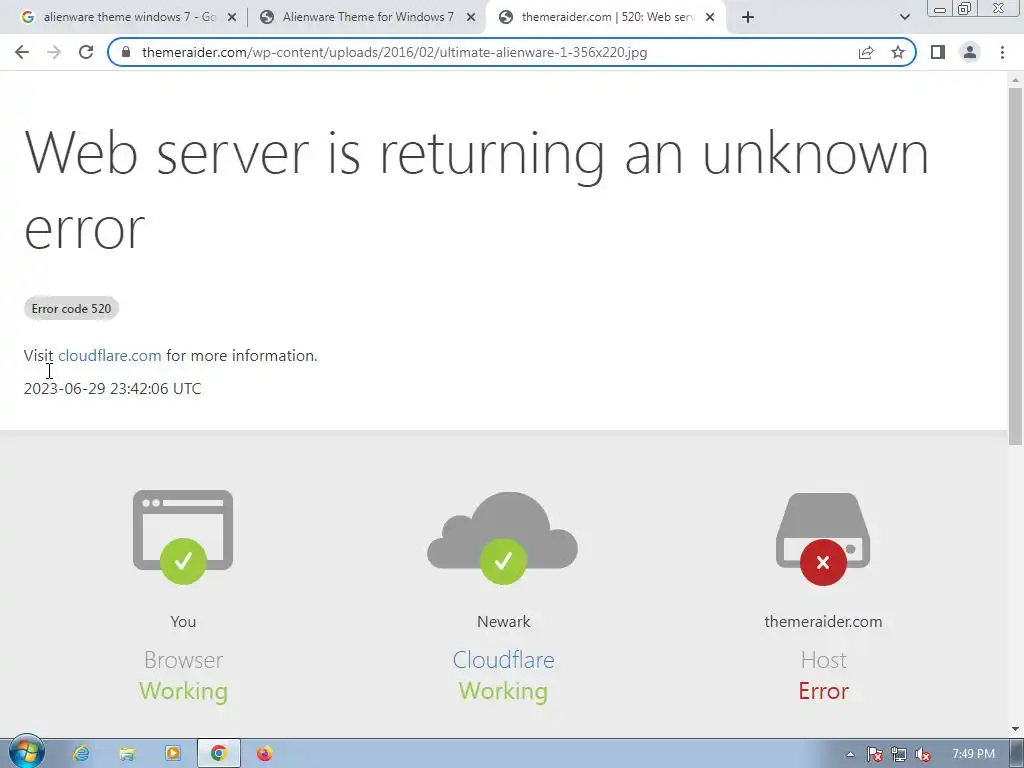Show hidden system tray icons
This screenshot has width=1024, height=768.
tap(850, 754)
